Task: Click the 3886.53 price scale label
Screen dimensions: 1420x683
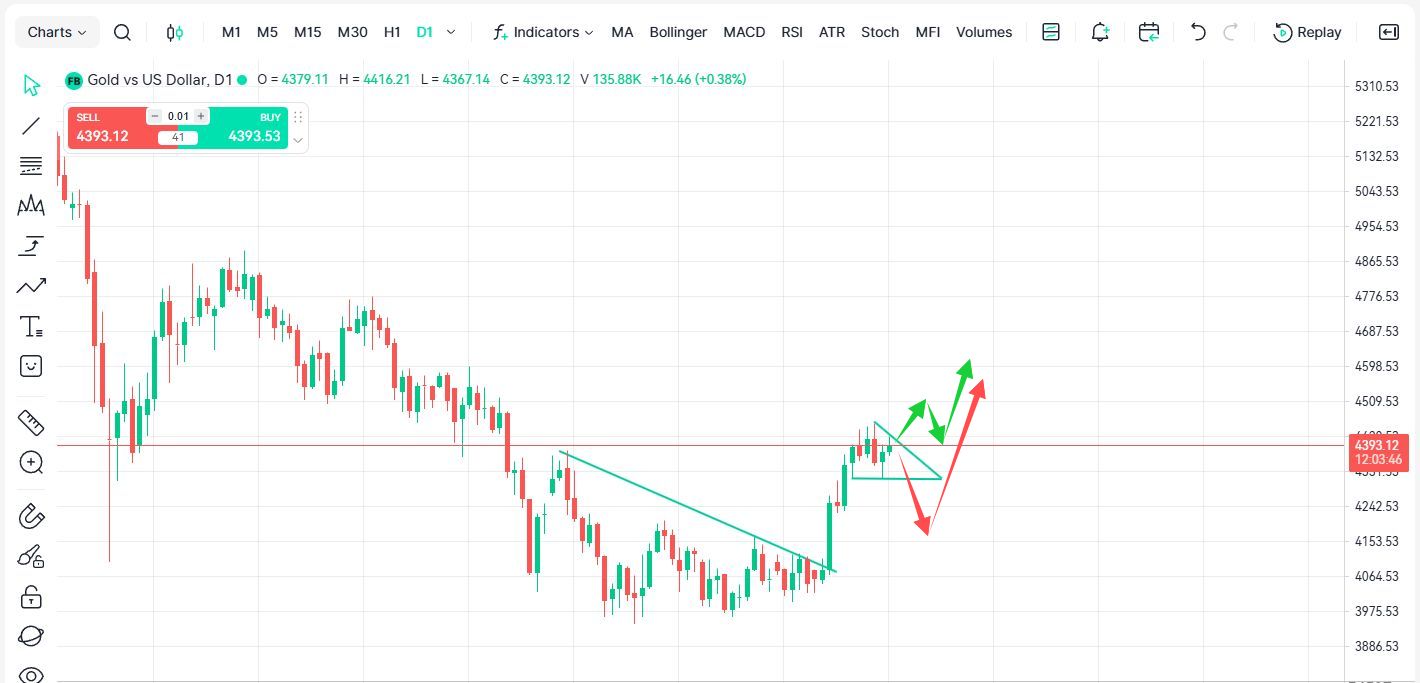Action: pos(1376,646)
